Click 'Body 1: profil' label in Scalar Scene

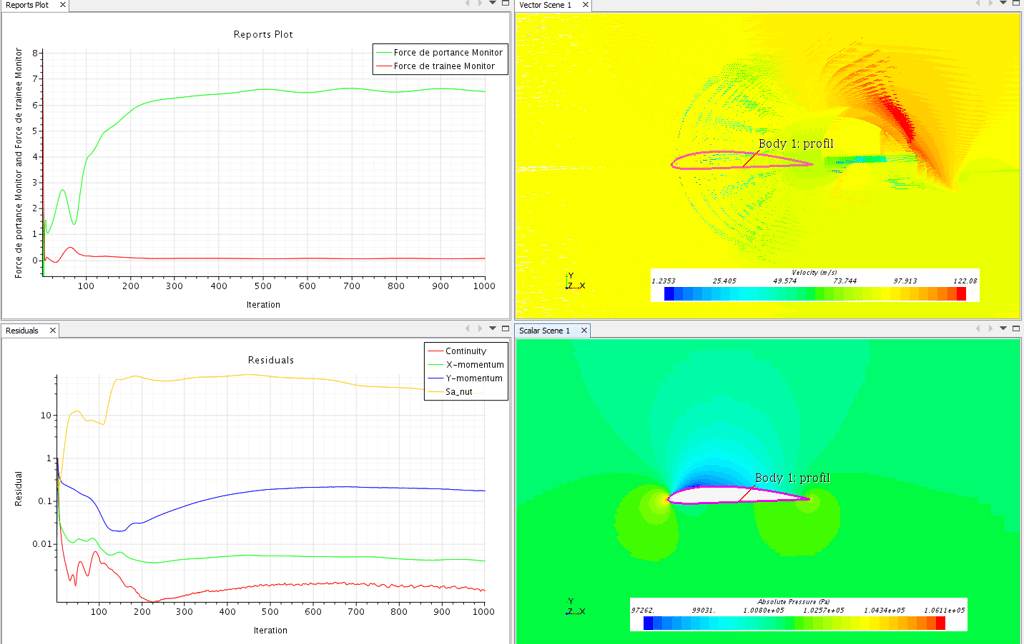click(792, 478)
